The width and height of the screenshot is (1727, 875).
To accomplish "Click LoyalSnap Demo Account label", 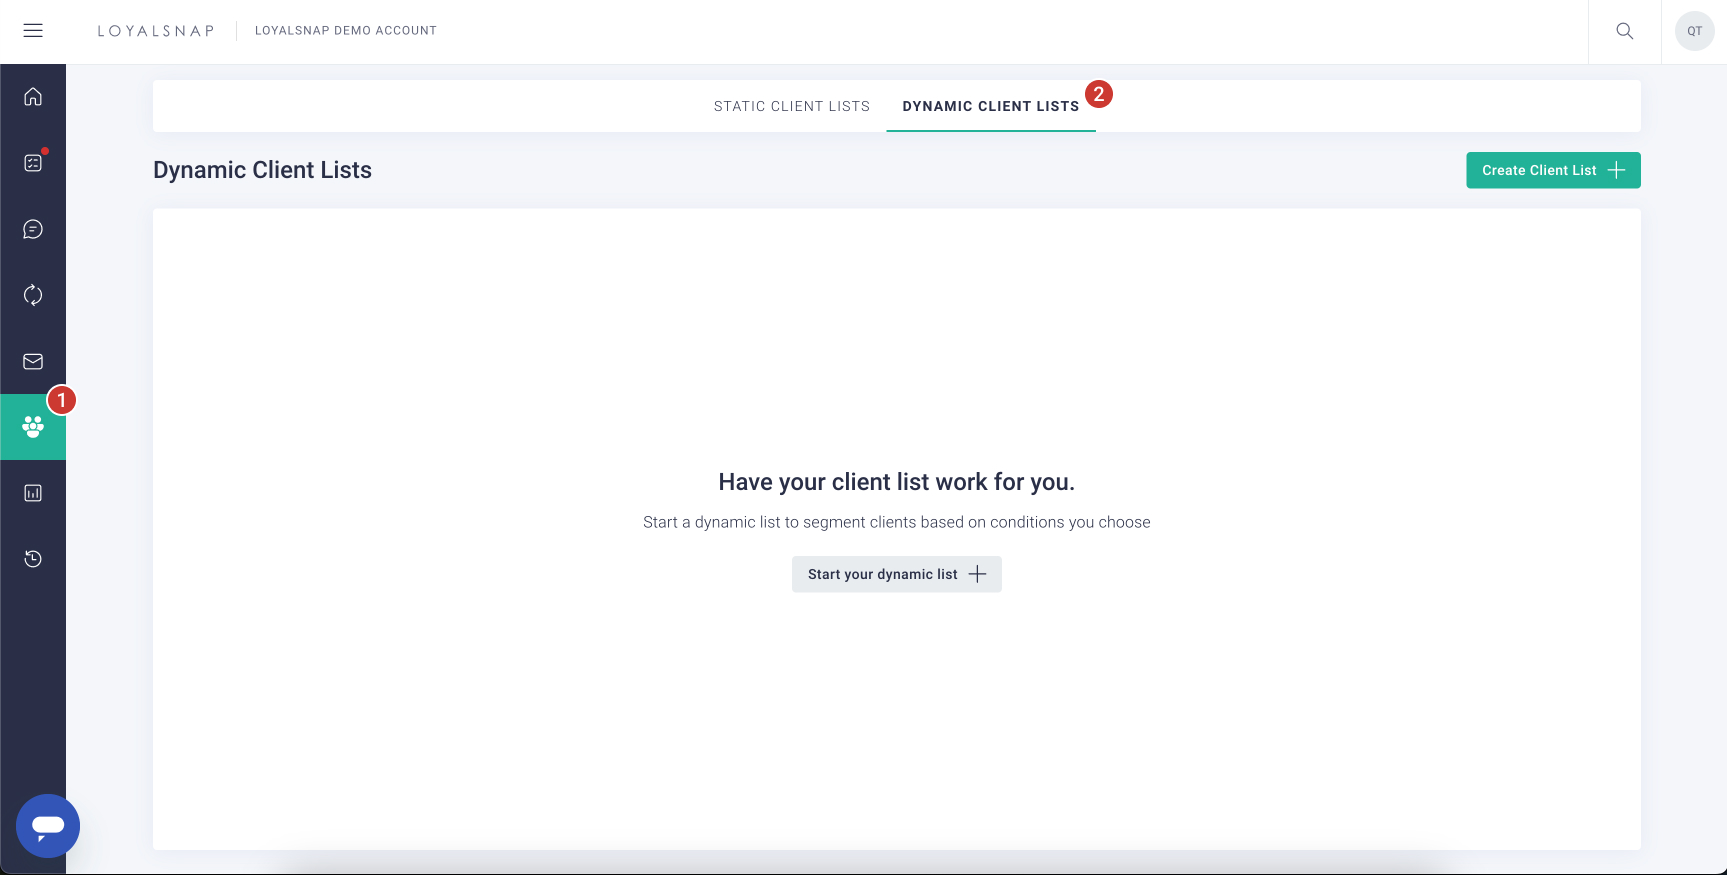I will pyautogui.click(x=346, y=31).
